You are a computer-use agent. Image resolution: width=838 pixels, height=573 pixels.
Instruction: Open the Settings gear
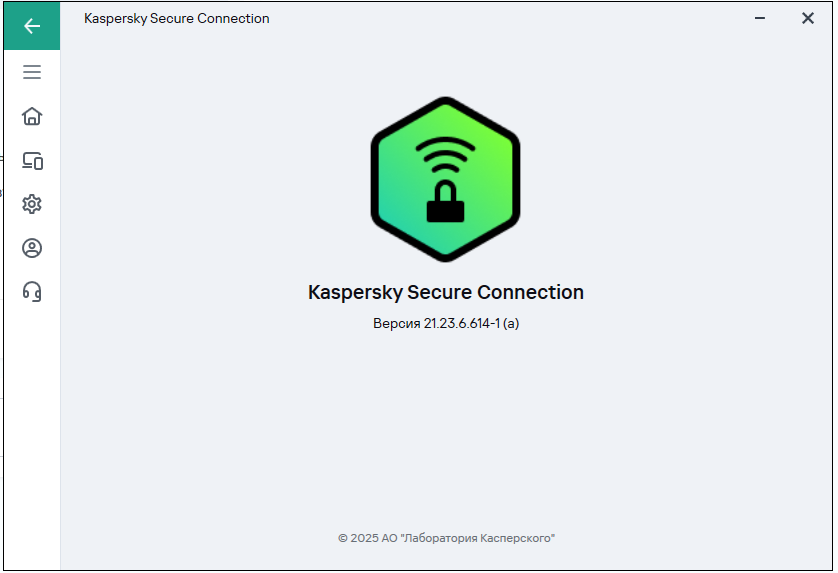click(x=32, y=204)
